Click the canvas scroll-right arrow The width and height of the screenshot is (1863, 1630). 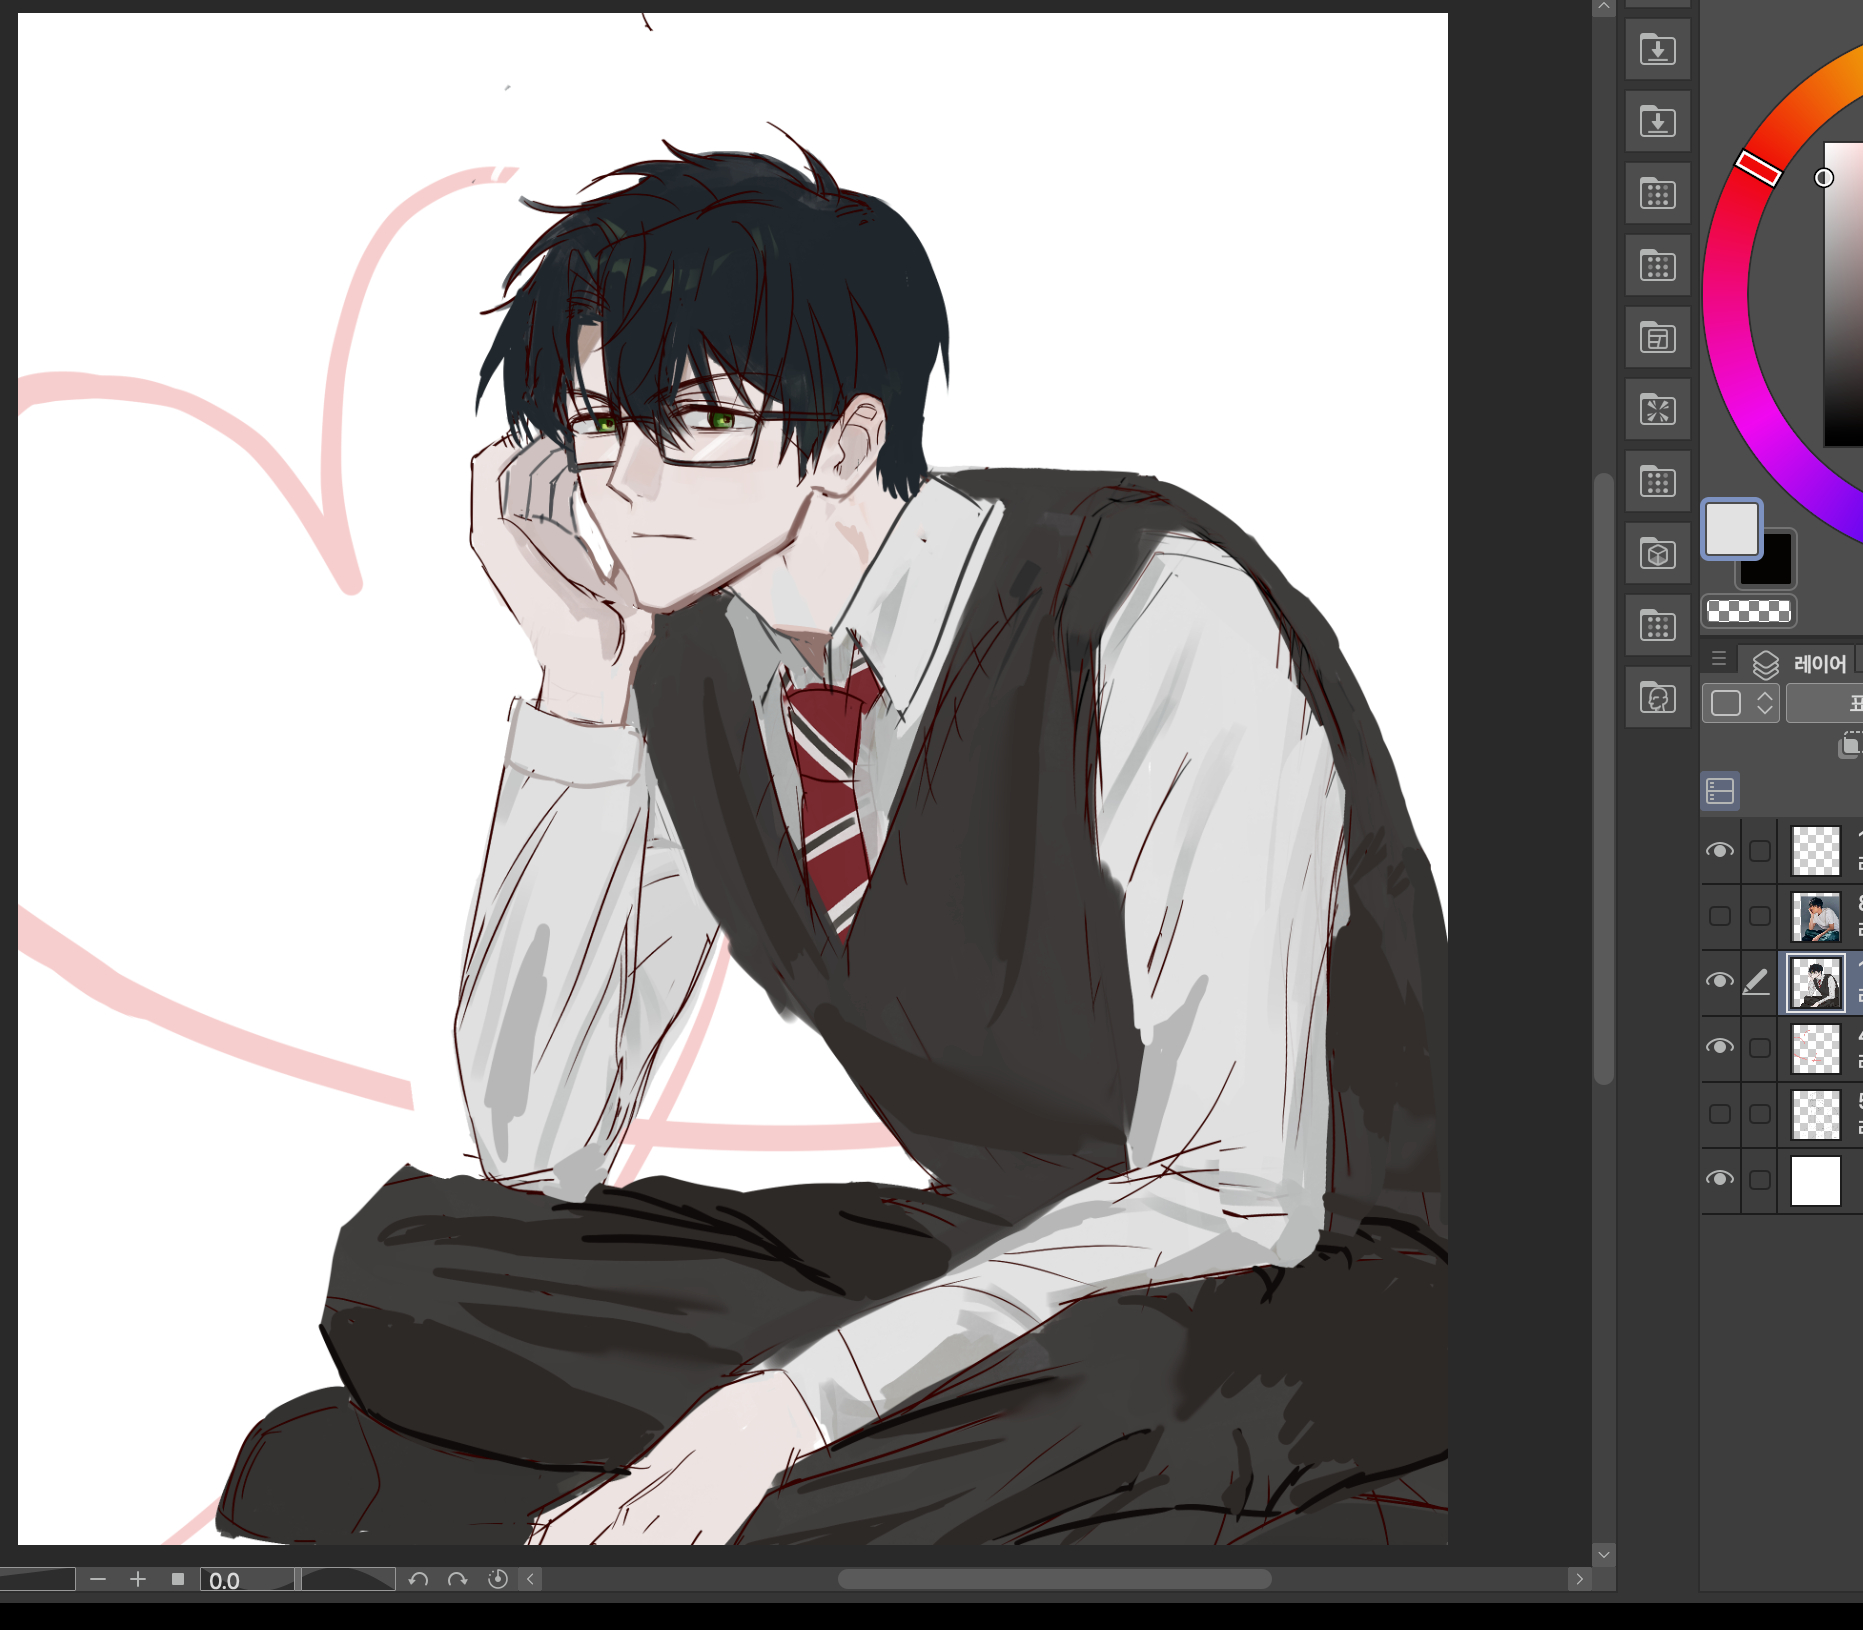coord(1579,1579)
